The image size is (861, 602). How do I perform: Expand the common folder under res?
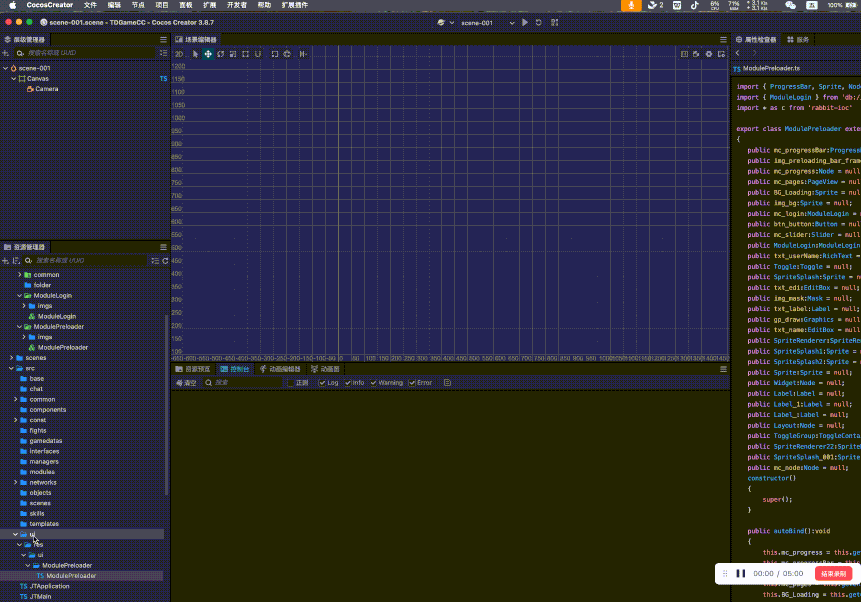pyautogui.click(x=20, y=275)
